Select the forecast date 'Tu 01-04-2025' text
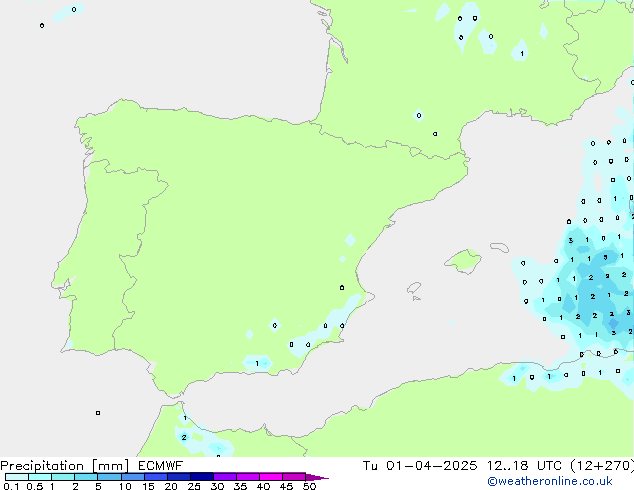Screen dimensions: 634x490 point(420,466)
